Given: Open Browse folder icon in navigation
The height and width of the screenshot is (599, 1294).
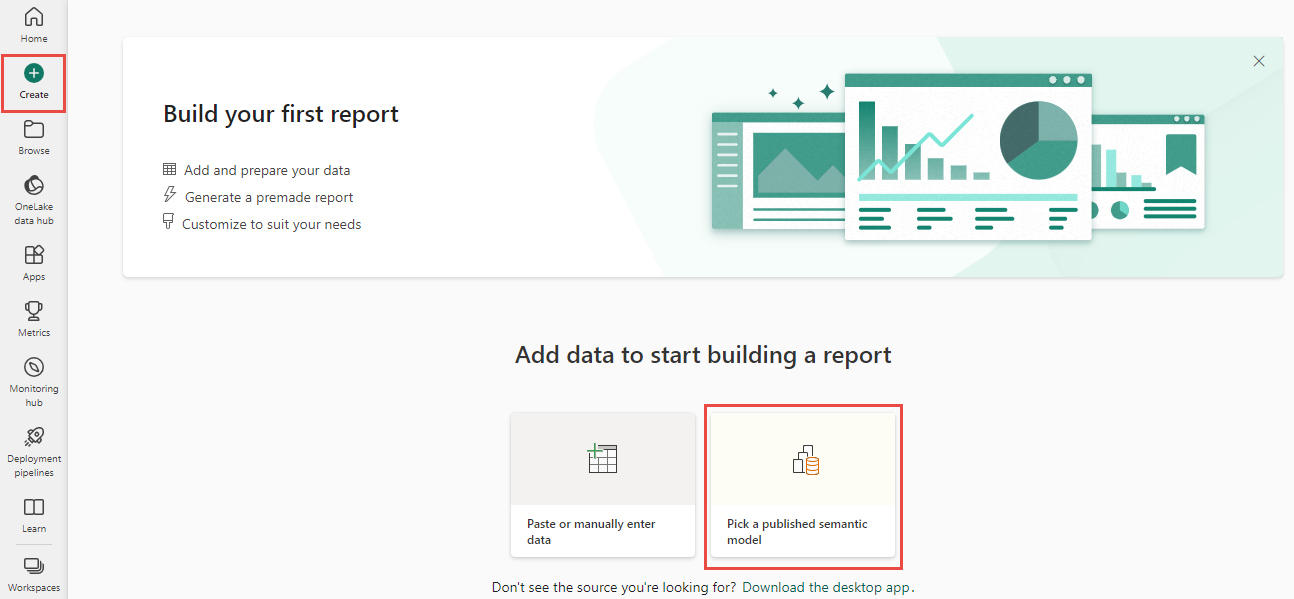Looking at the screenshot, I should pyautogui.click(x=34, y=138).
